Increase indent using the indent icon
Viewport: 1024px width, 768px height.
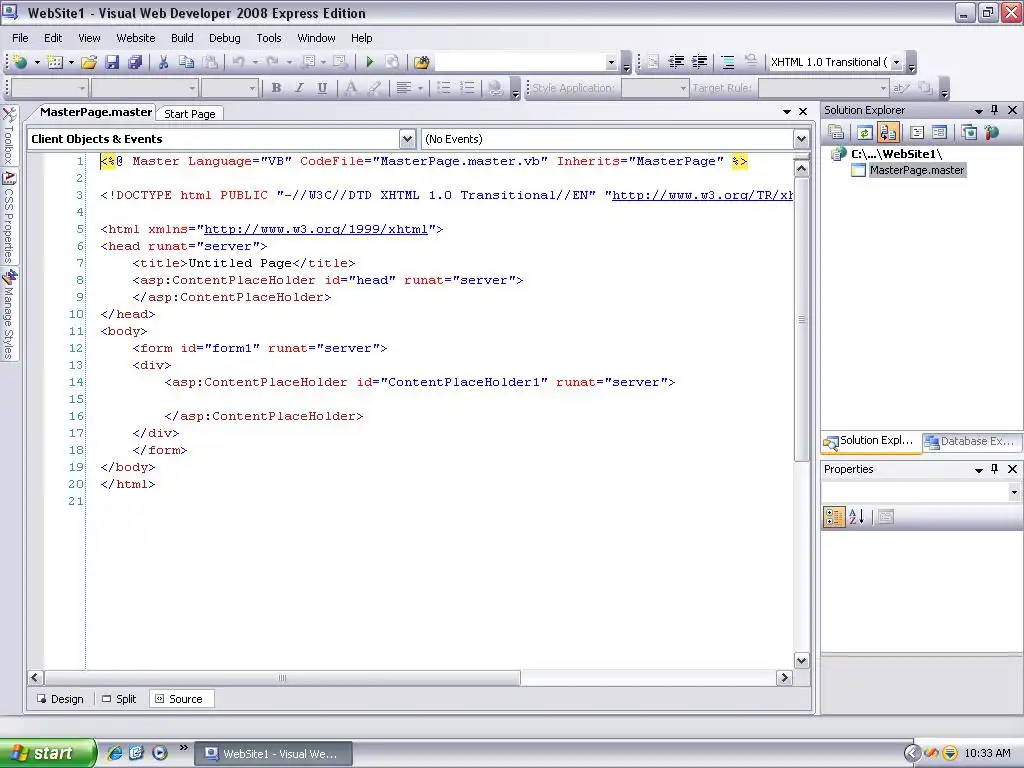click(699, 62)
